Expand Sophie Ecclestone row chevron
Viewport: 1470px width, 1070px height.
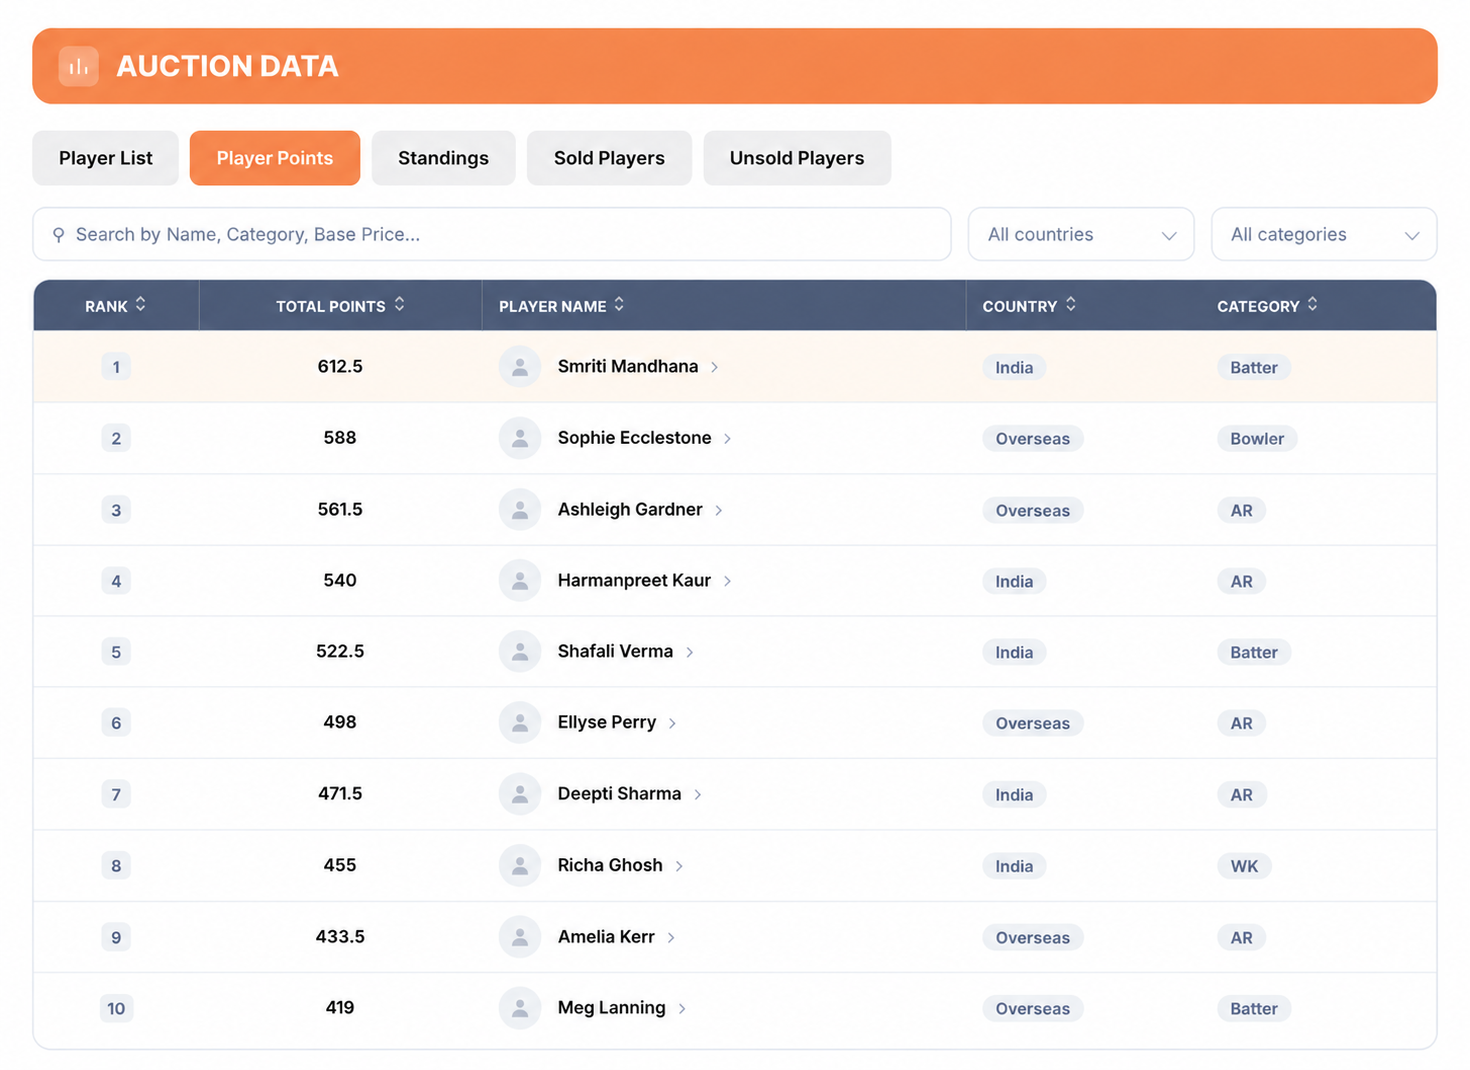tap(728, 438)
